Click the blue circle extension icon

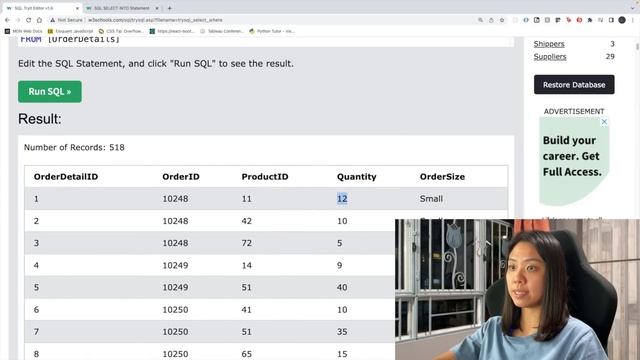[x=526, y=20]
